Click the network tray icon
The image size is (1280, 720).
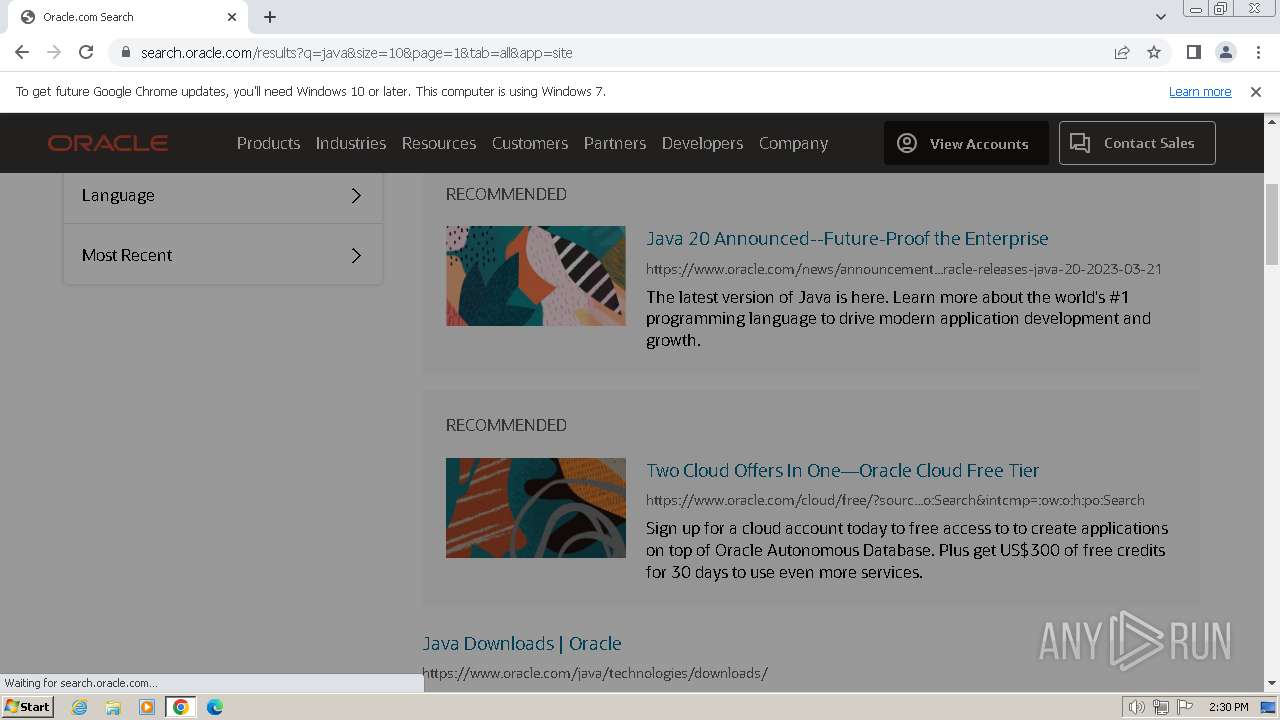click(x=1161, y=707)
